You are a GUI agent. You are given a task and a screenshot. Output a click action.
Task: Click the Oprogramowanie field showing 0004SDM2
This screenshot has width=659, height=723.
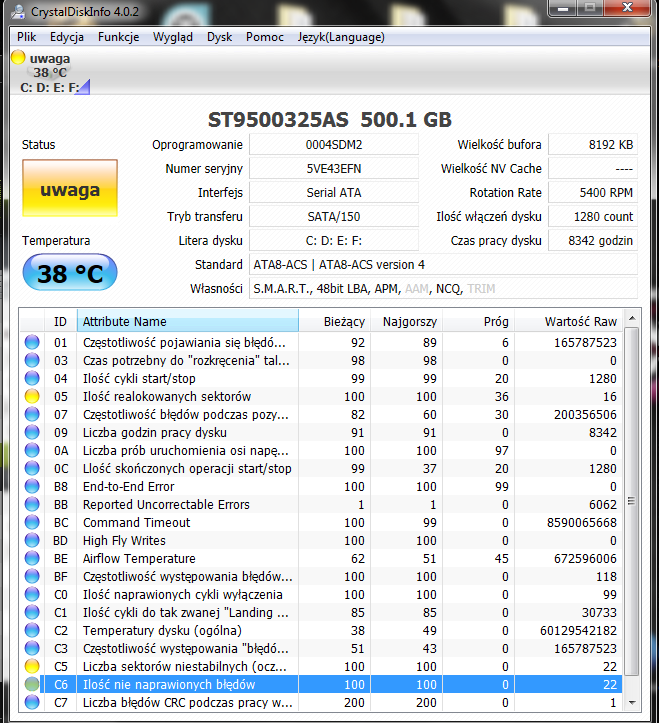334,144
